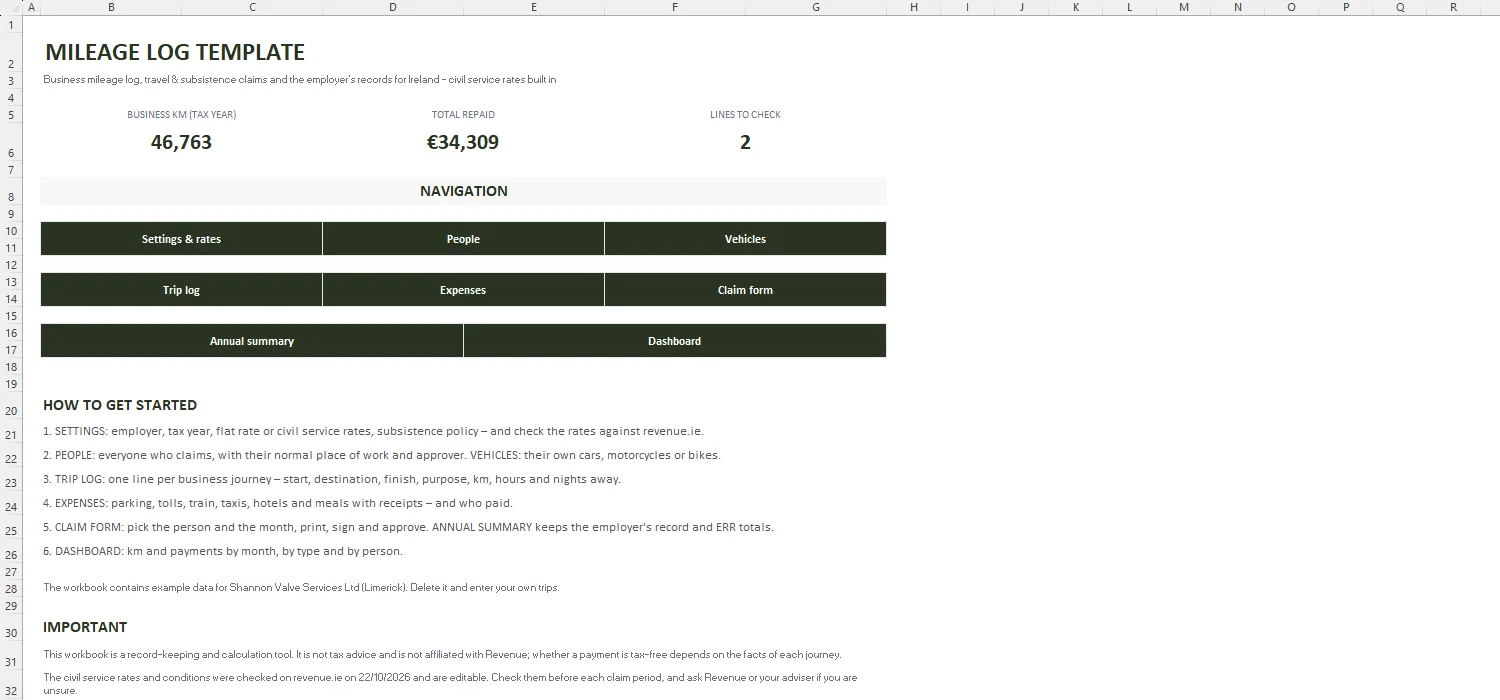This screenshot has width=1500, height=700.
Task: Jump to the Trip log
Action: click(x=181, y=290)
